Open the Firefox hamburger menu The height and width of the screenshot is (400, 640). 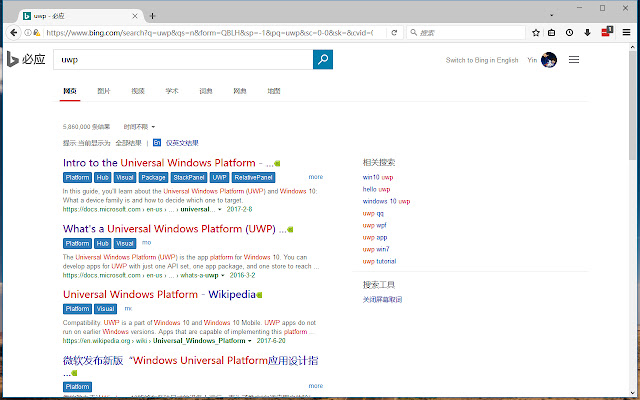(x=627, y=33)
